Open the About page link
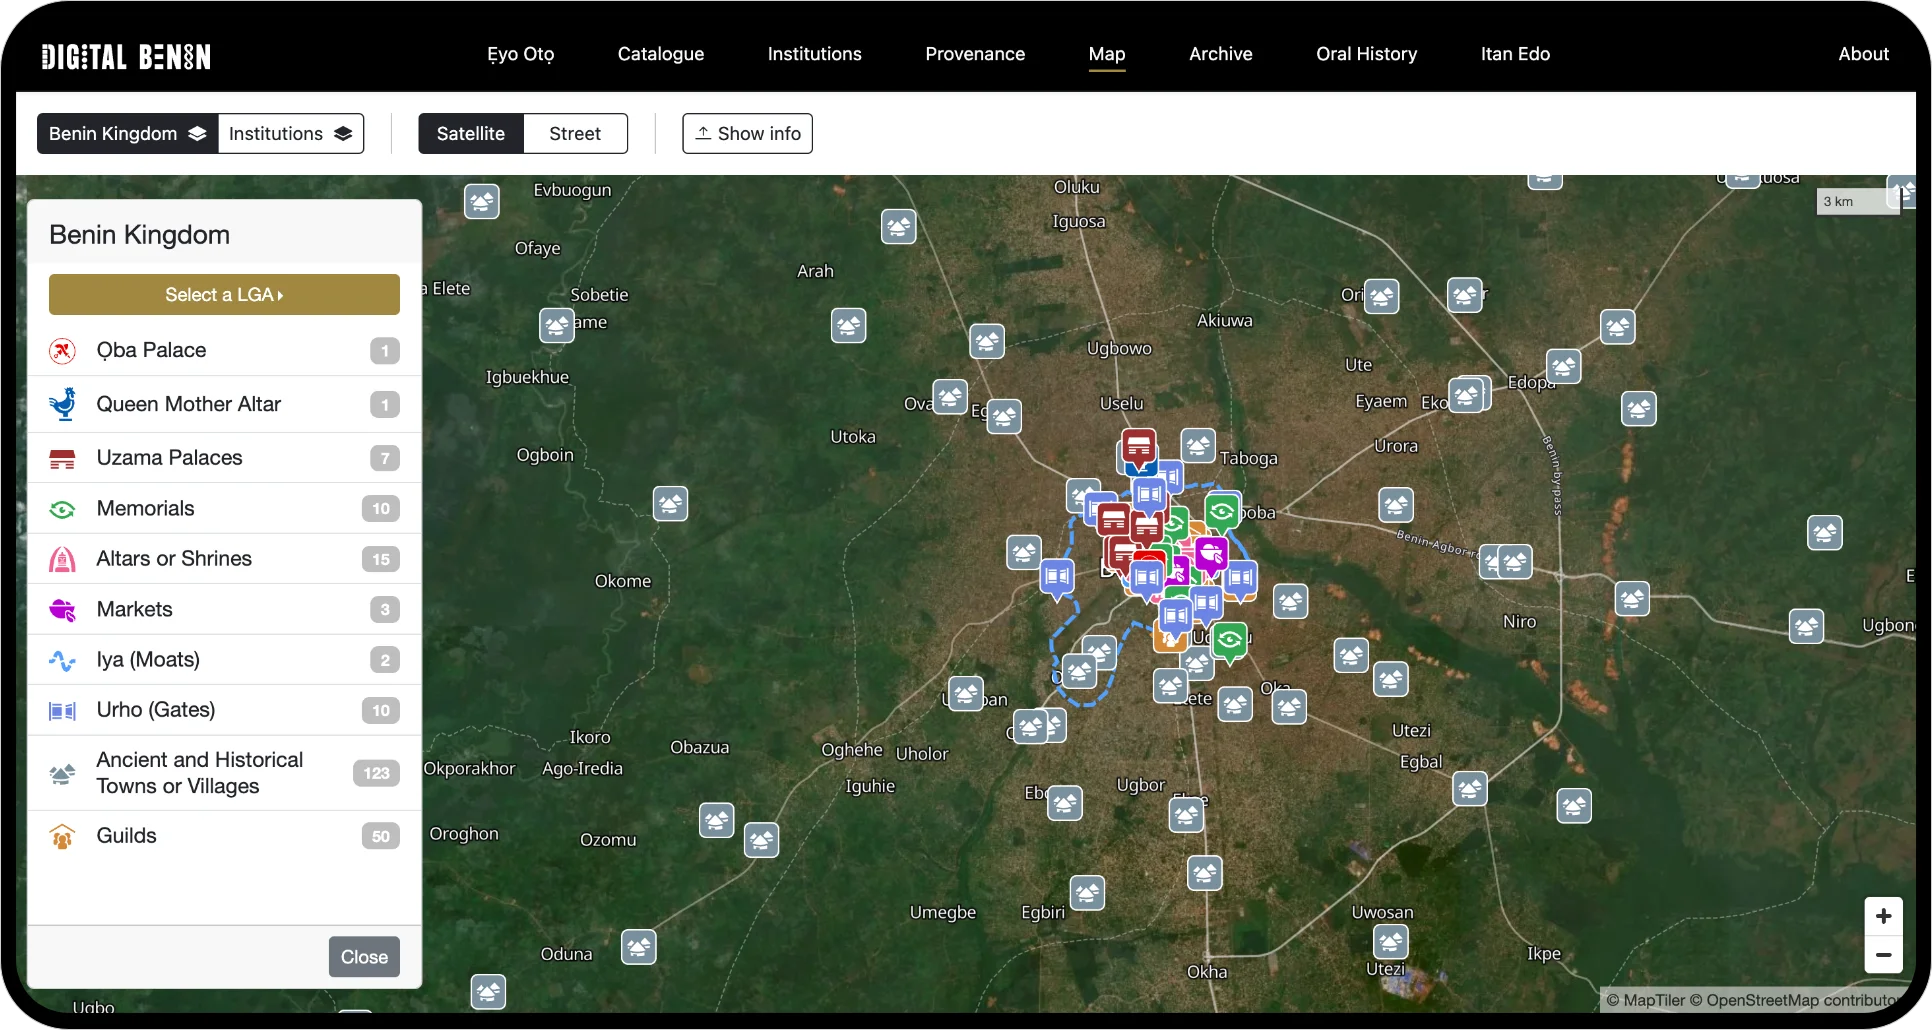This screenshot has height=1030, width=1932. coord(1863,54)
